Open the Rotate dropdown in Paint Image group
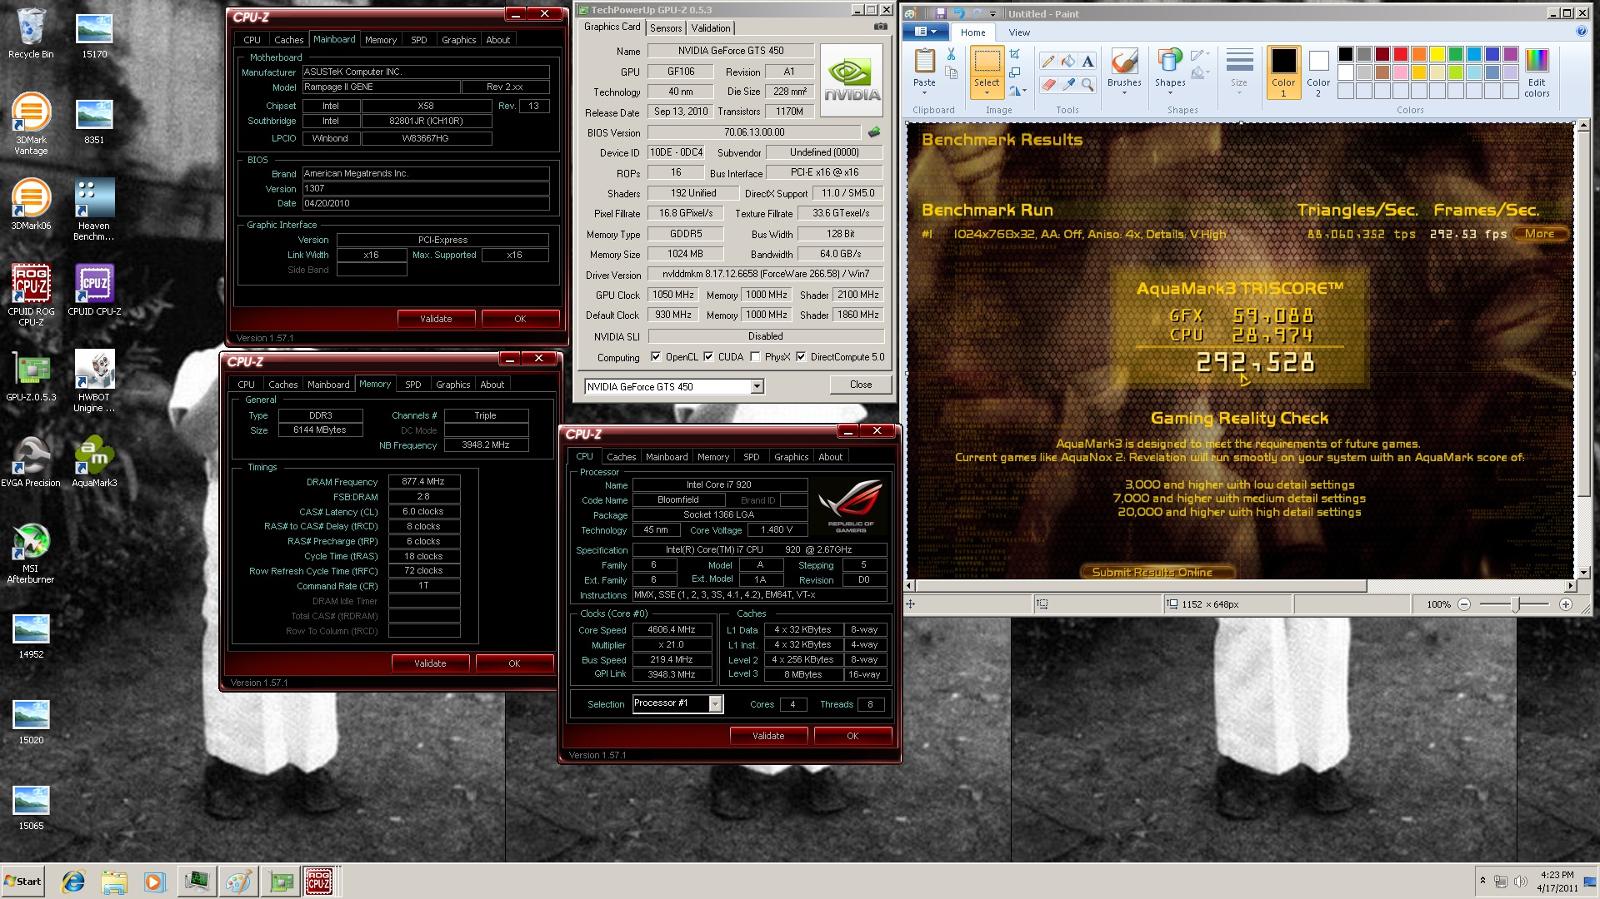1600x899 pixels. (x=1017, y=91)
